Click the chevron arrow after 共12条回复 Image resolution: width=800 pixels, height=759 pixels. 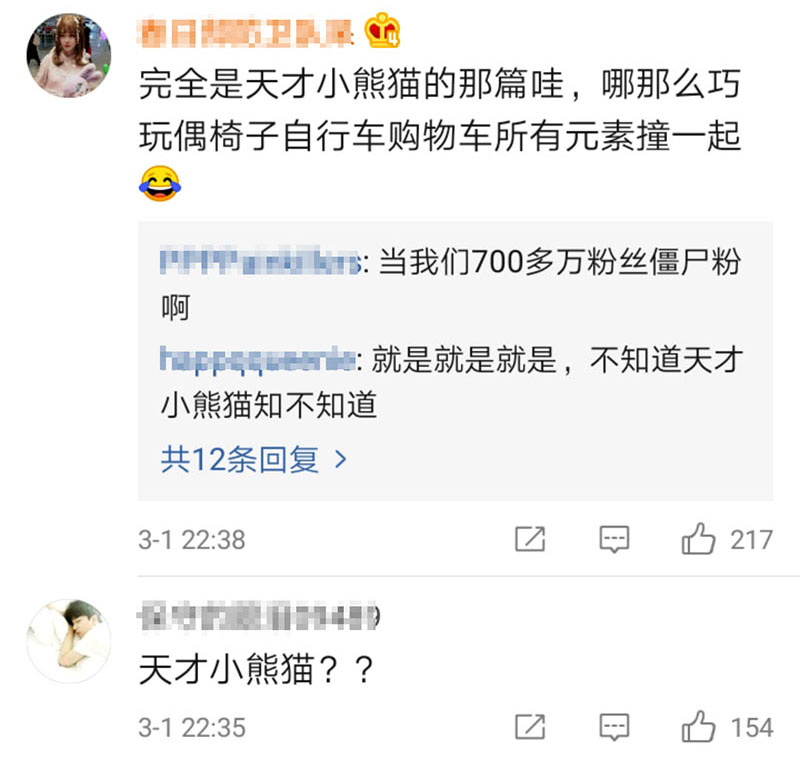[x=341, y=460]
